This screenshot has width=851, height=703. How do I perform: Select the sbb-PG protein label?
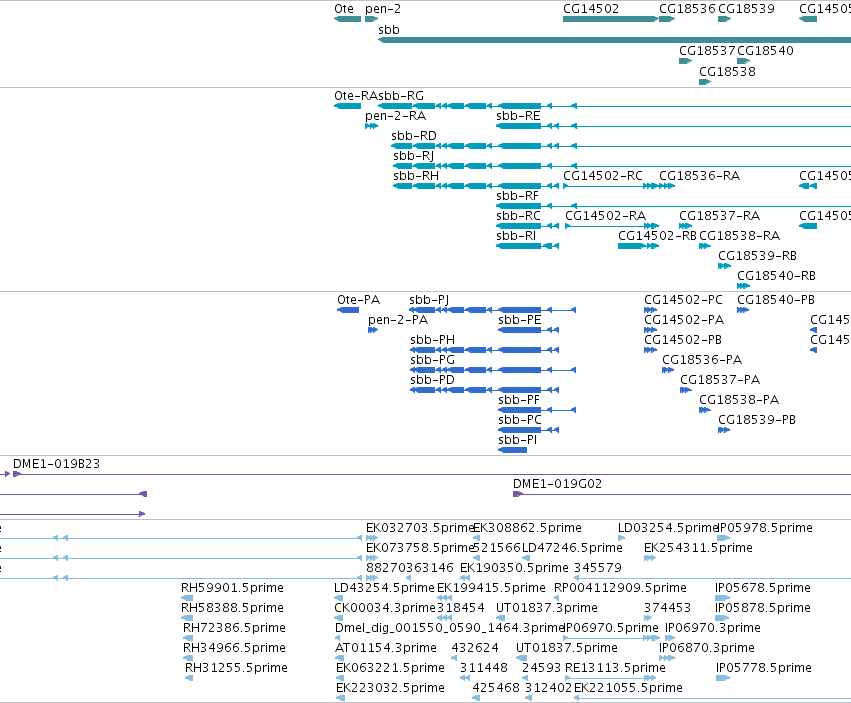[433, 360]
